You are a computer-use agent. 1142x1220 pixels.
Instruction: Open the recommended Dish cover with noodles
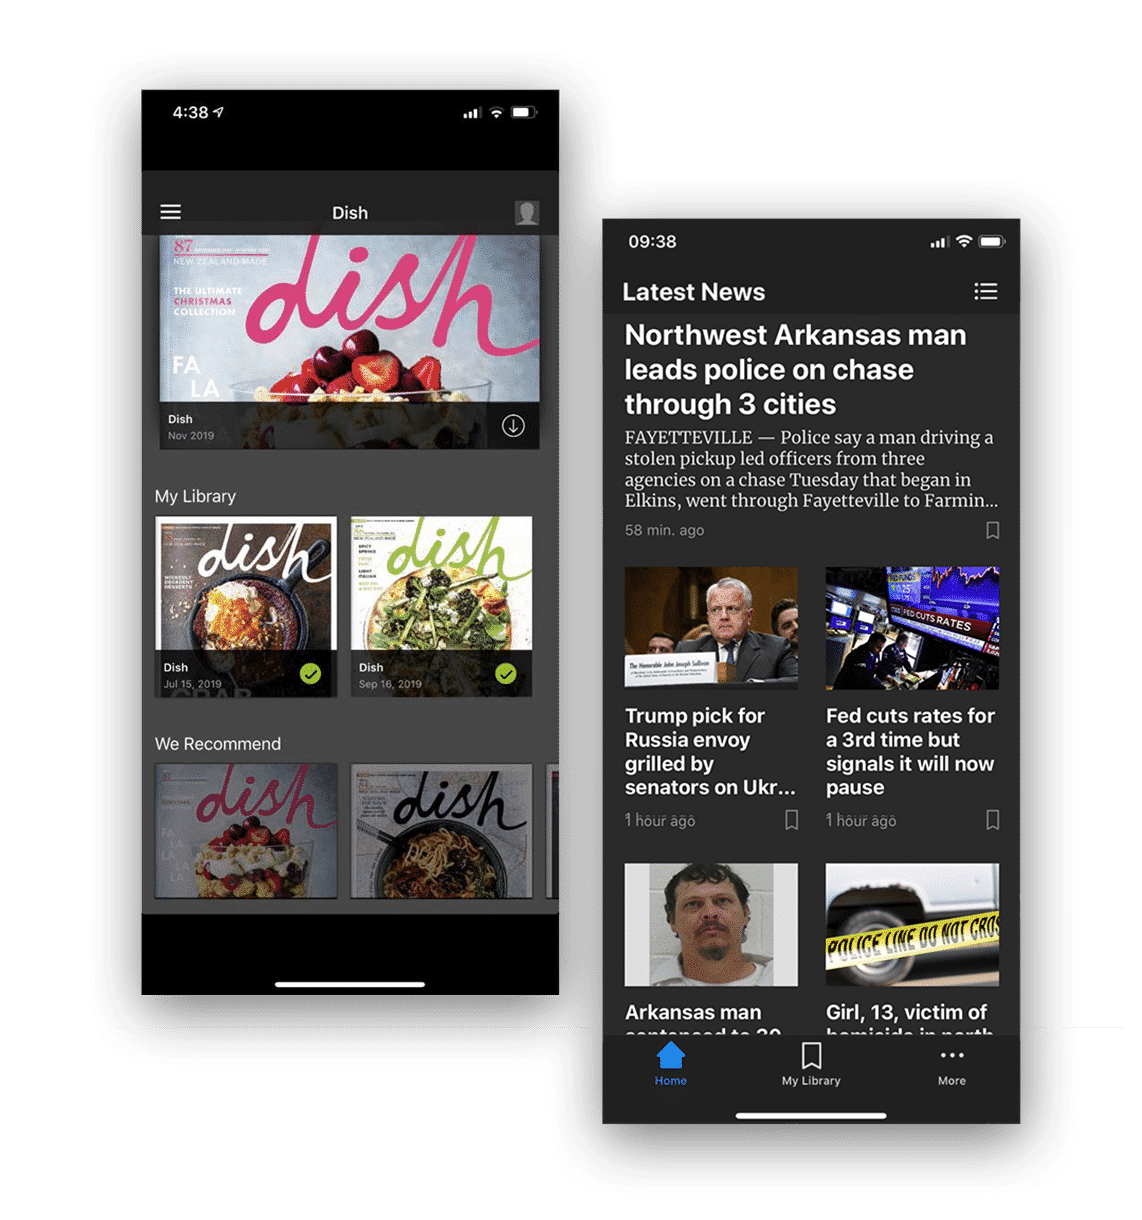pyautogui.click(x=441, y=831)
